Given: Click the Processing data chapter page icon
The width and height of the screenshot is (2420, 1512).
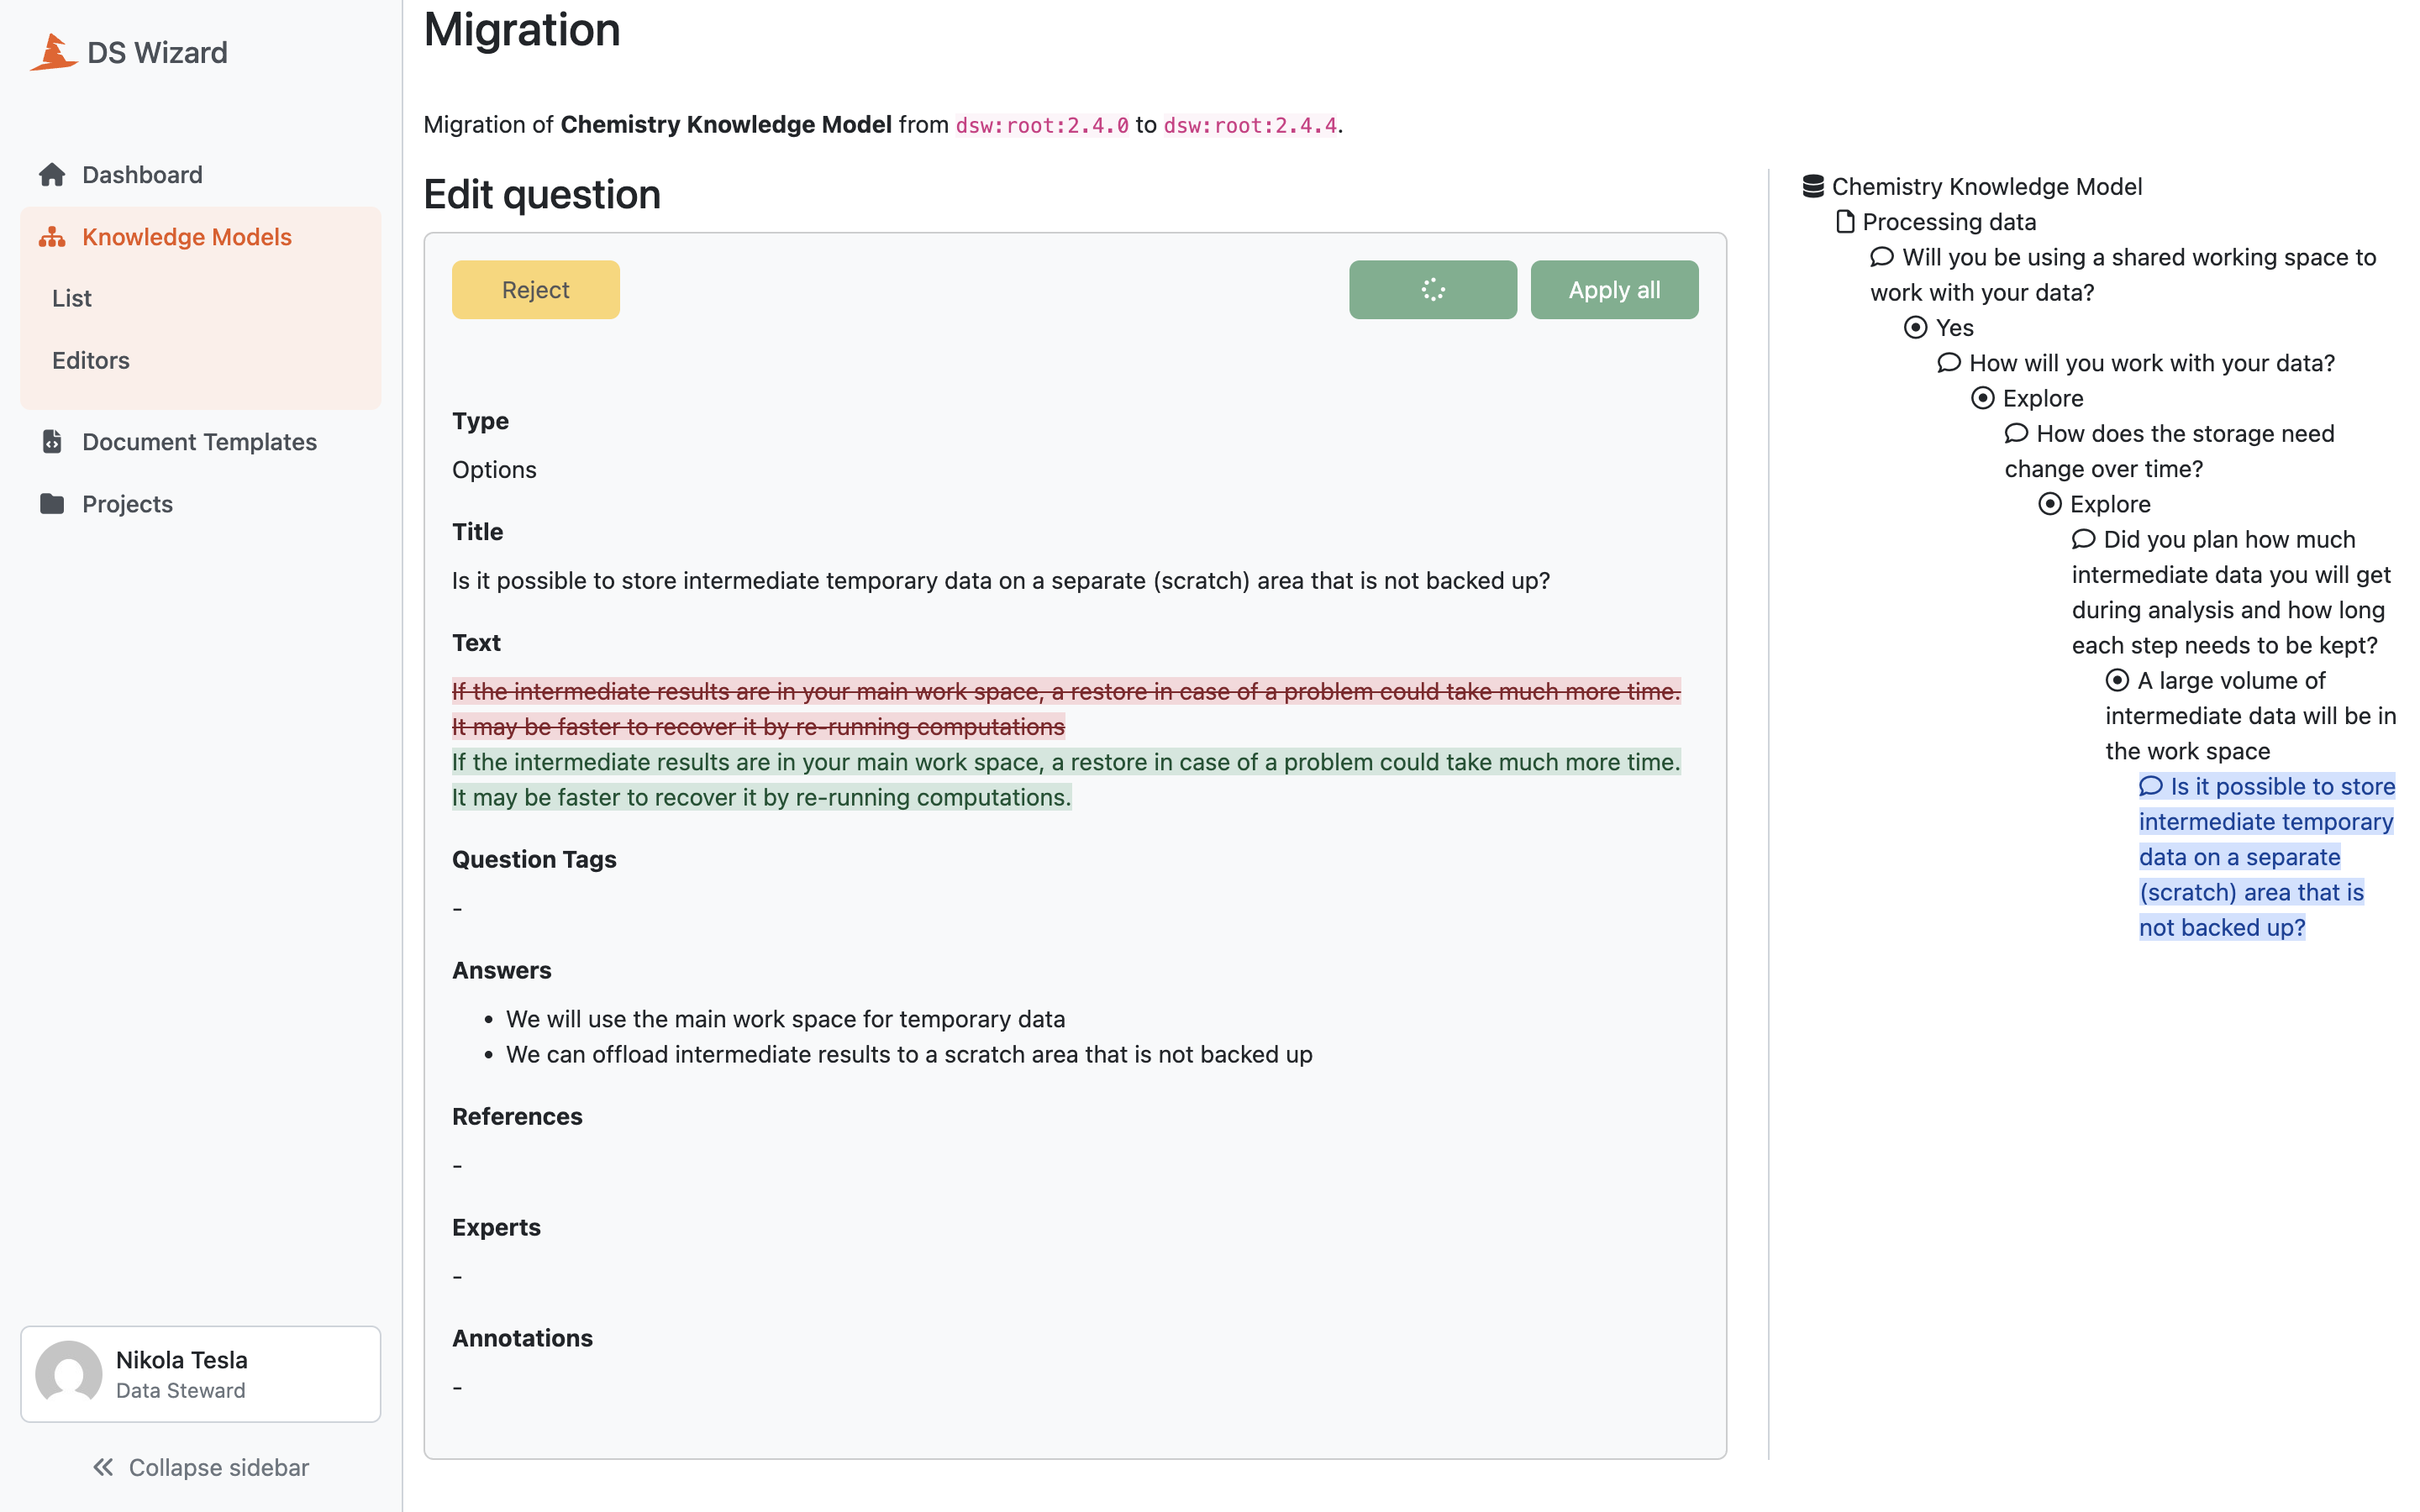Looking at the screenshot, I should [1845, 221].
